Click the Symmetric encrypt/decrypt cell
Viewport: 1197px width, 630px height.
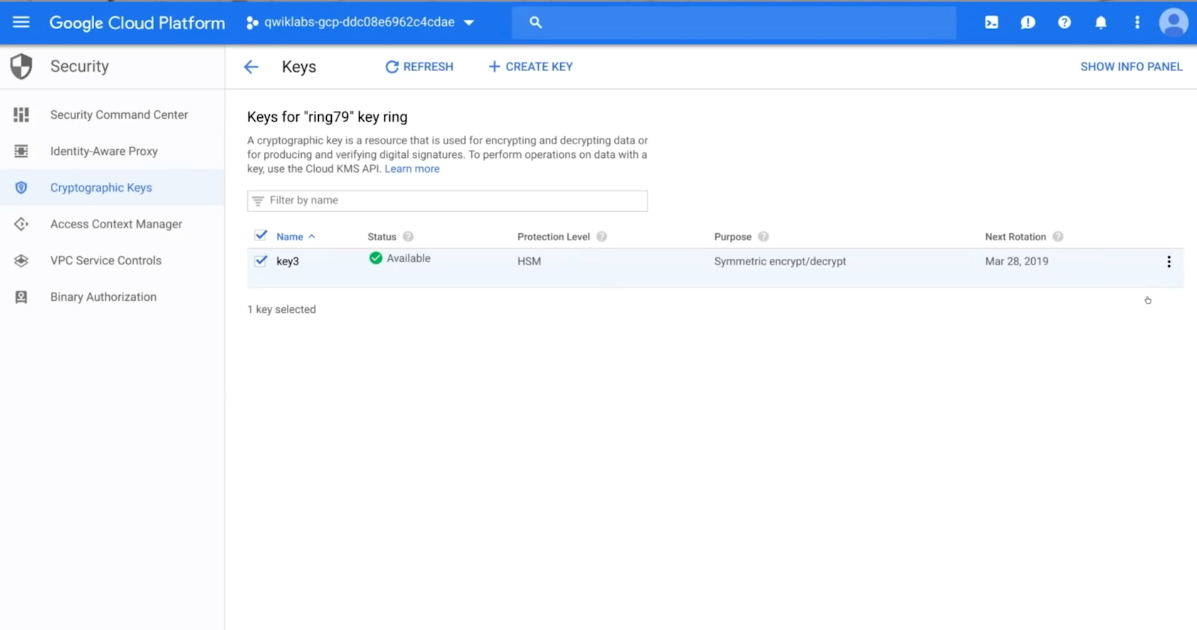pos(780,261)
